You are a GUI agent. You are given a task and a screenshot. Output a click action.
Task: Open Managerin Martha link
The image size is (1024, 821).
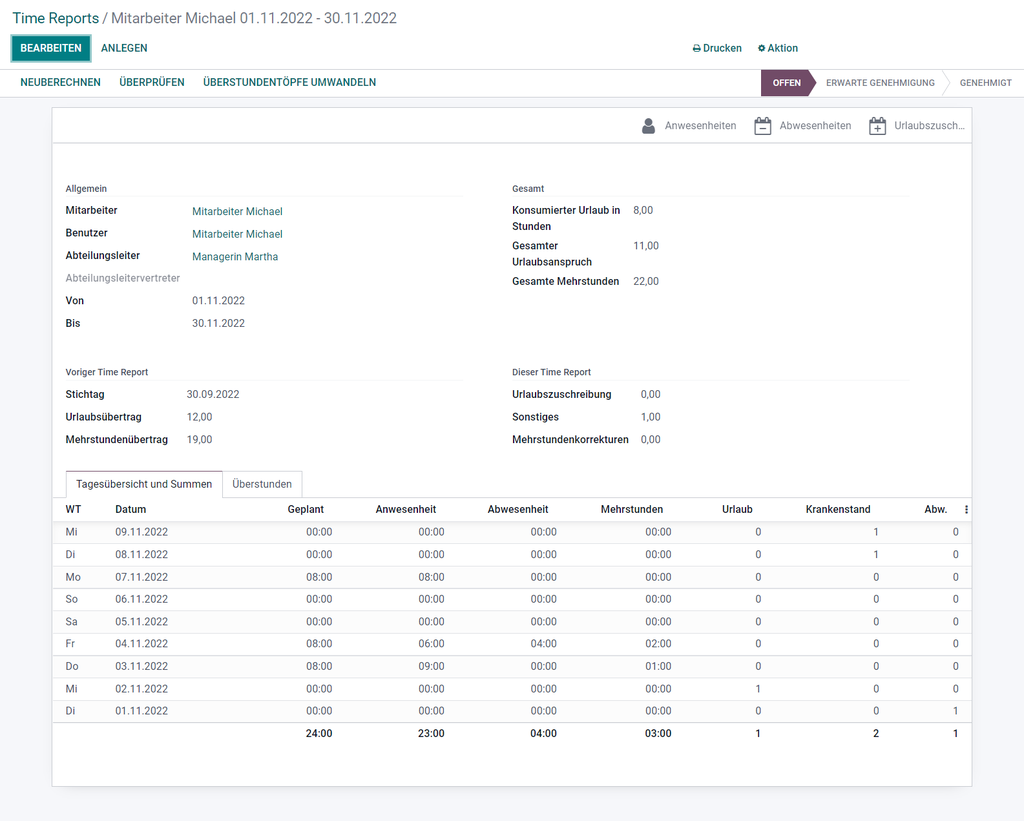pyautogui.click(x=235, y=257)
